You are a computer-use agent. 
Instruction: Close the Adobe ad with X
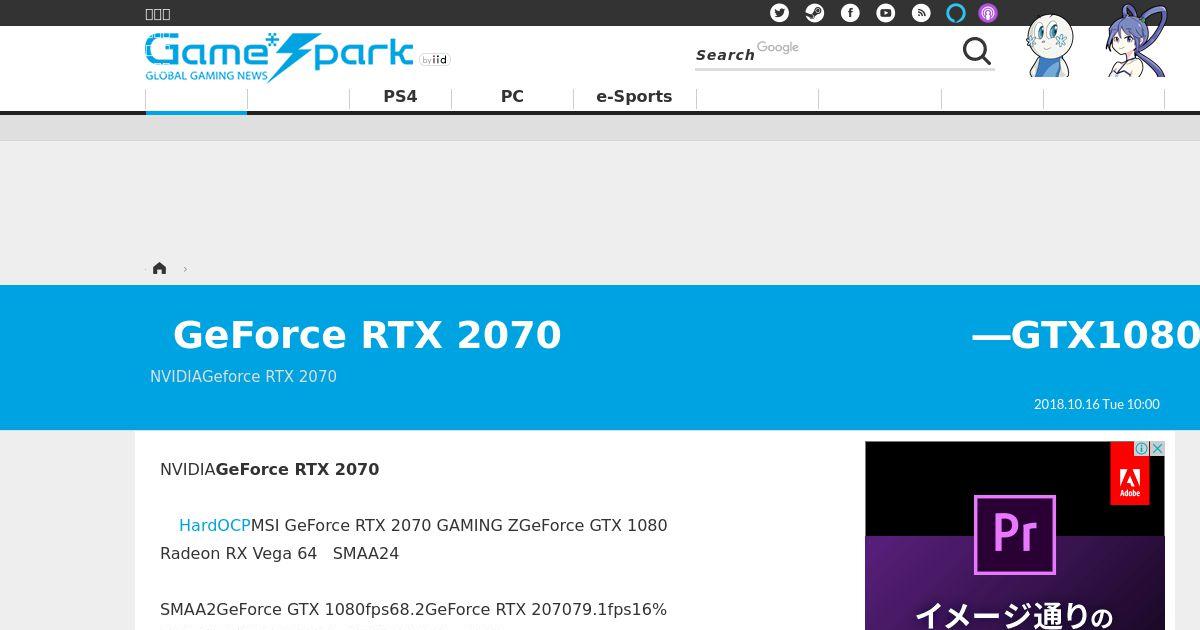click(1157, 449)
